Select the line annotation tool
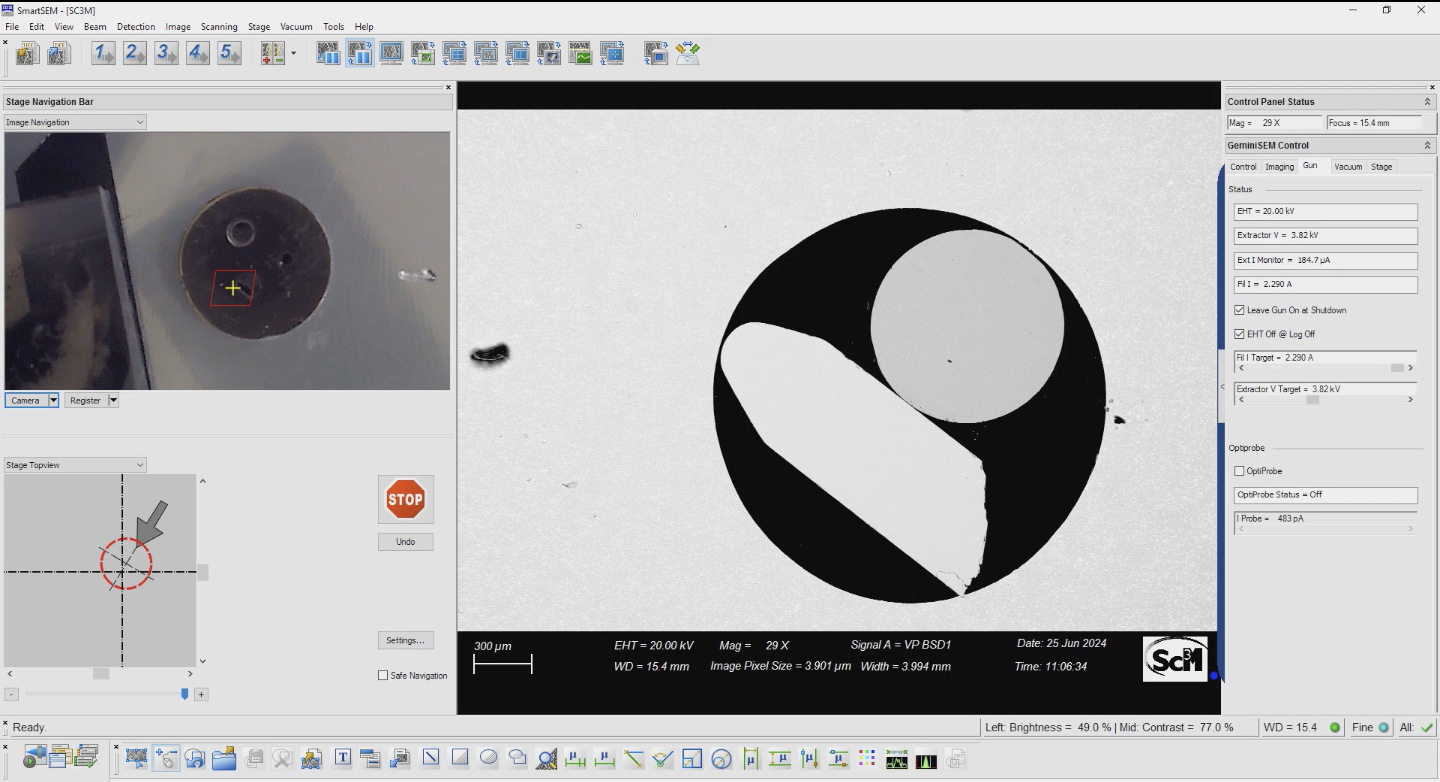Screen dimensions: 1440x782 (431, 758)
